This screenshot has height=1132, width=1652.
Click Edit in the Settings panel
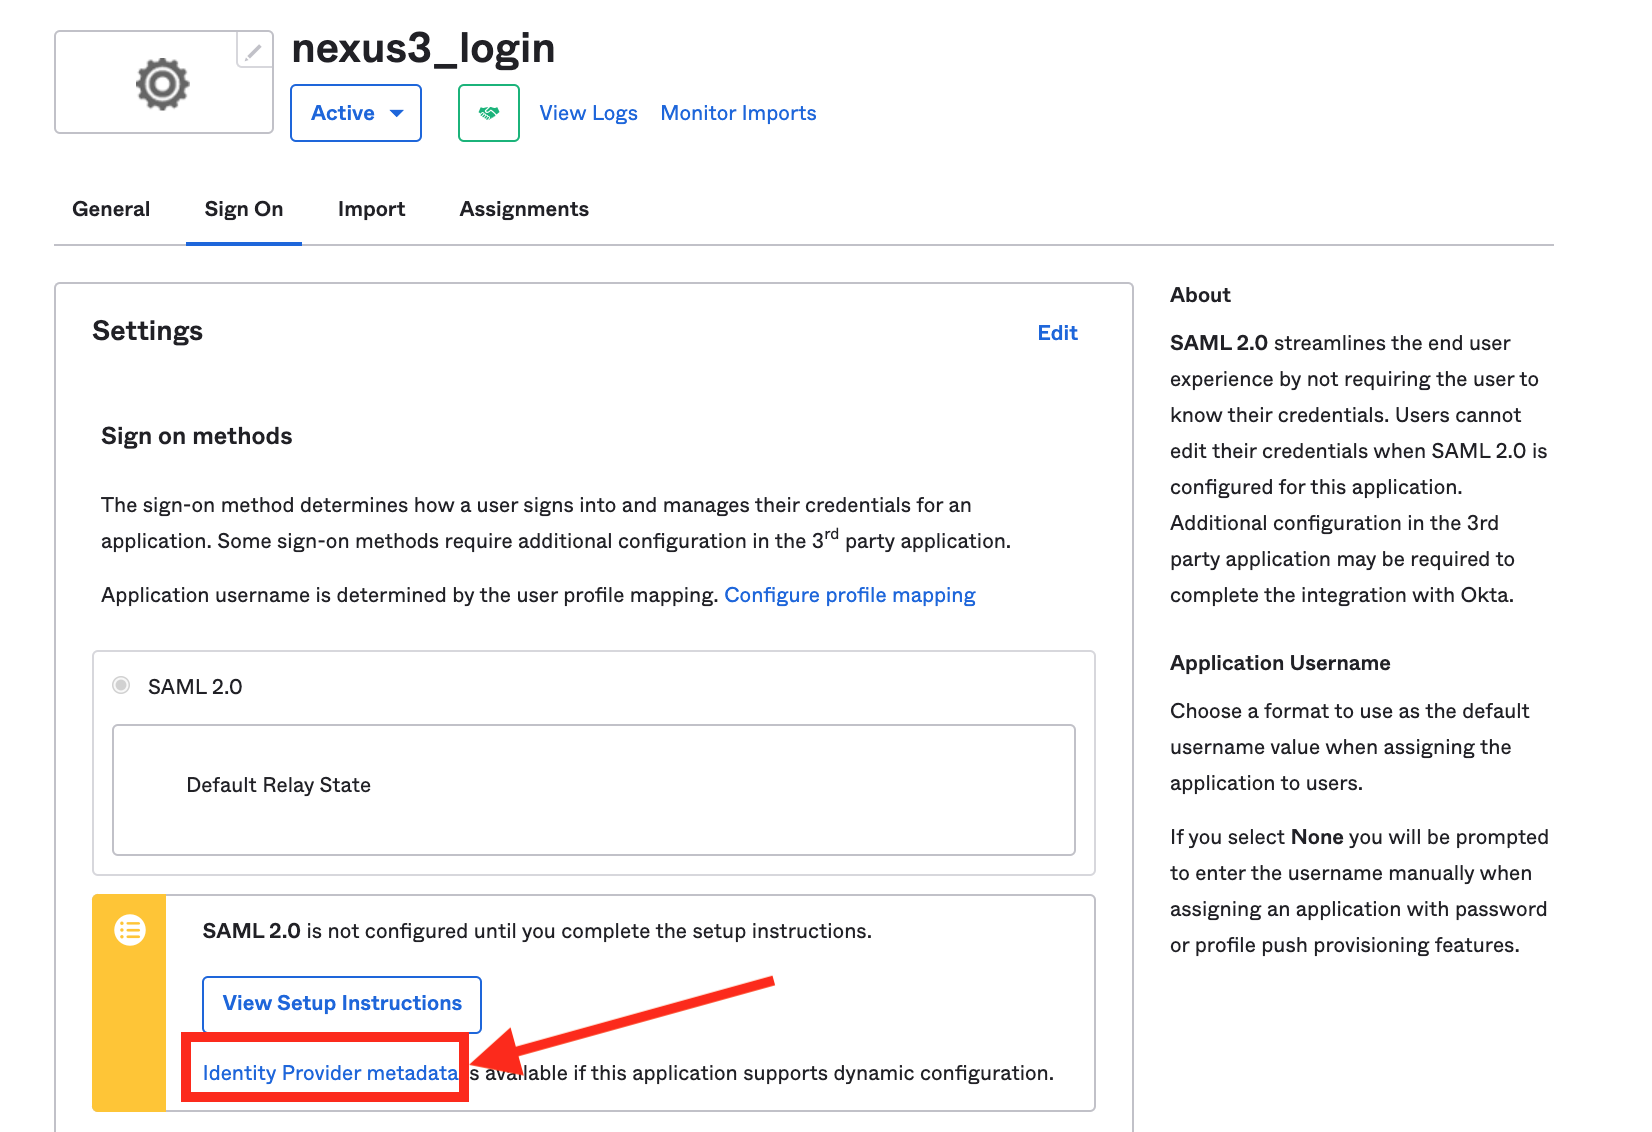[1057, 333]
